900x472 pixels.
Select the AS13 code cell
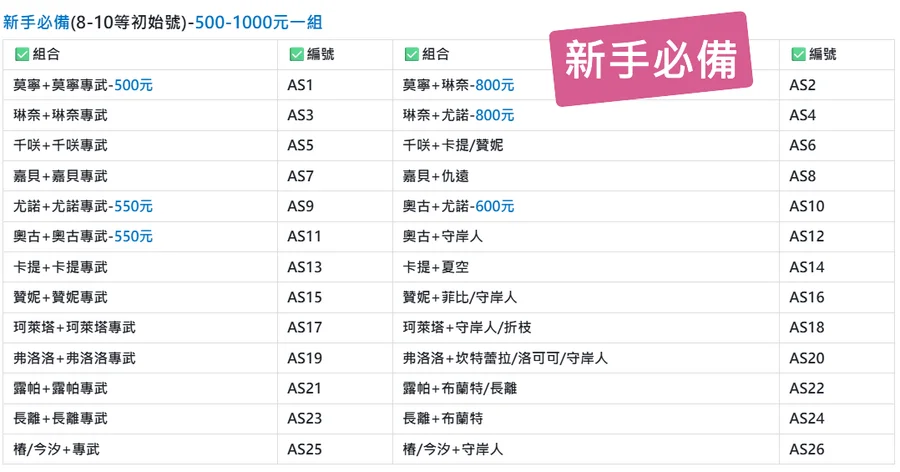click(x=304, y=267)
